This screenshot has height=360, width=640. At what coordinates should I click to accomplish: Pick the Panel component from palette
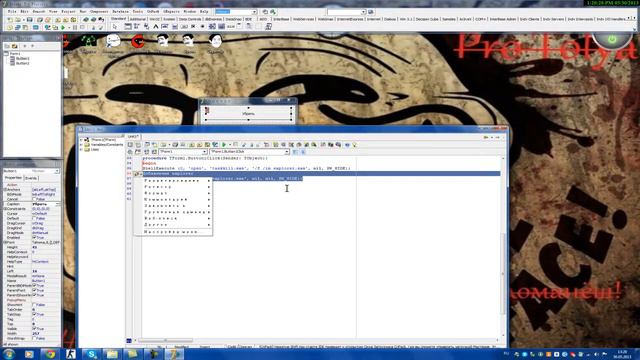pyautogui.click(x=258, y=27)
